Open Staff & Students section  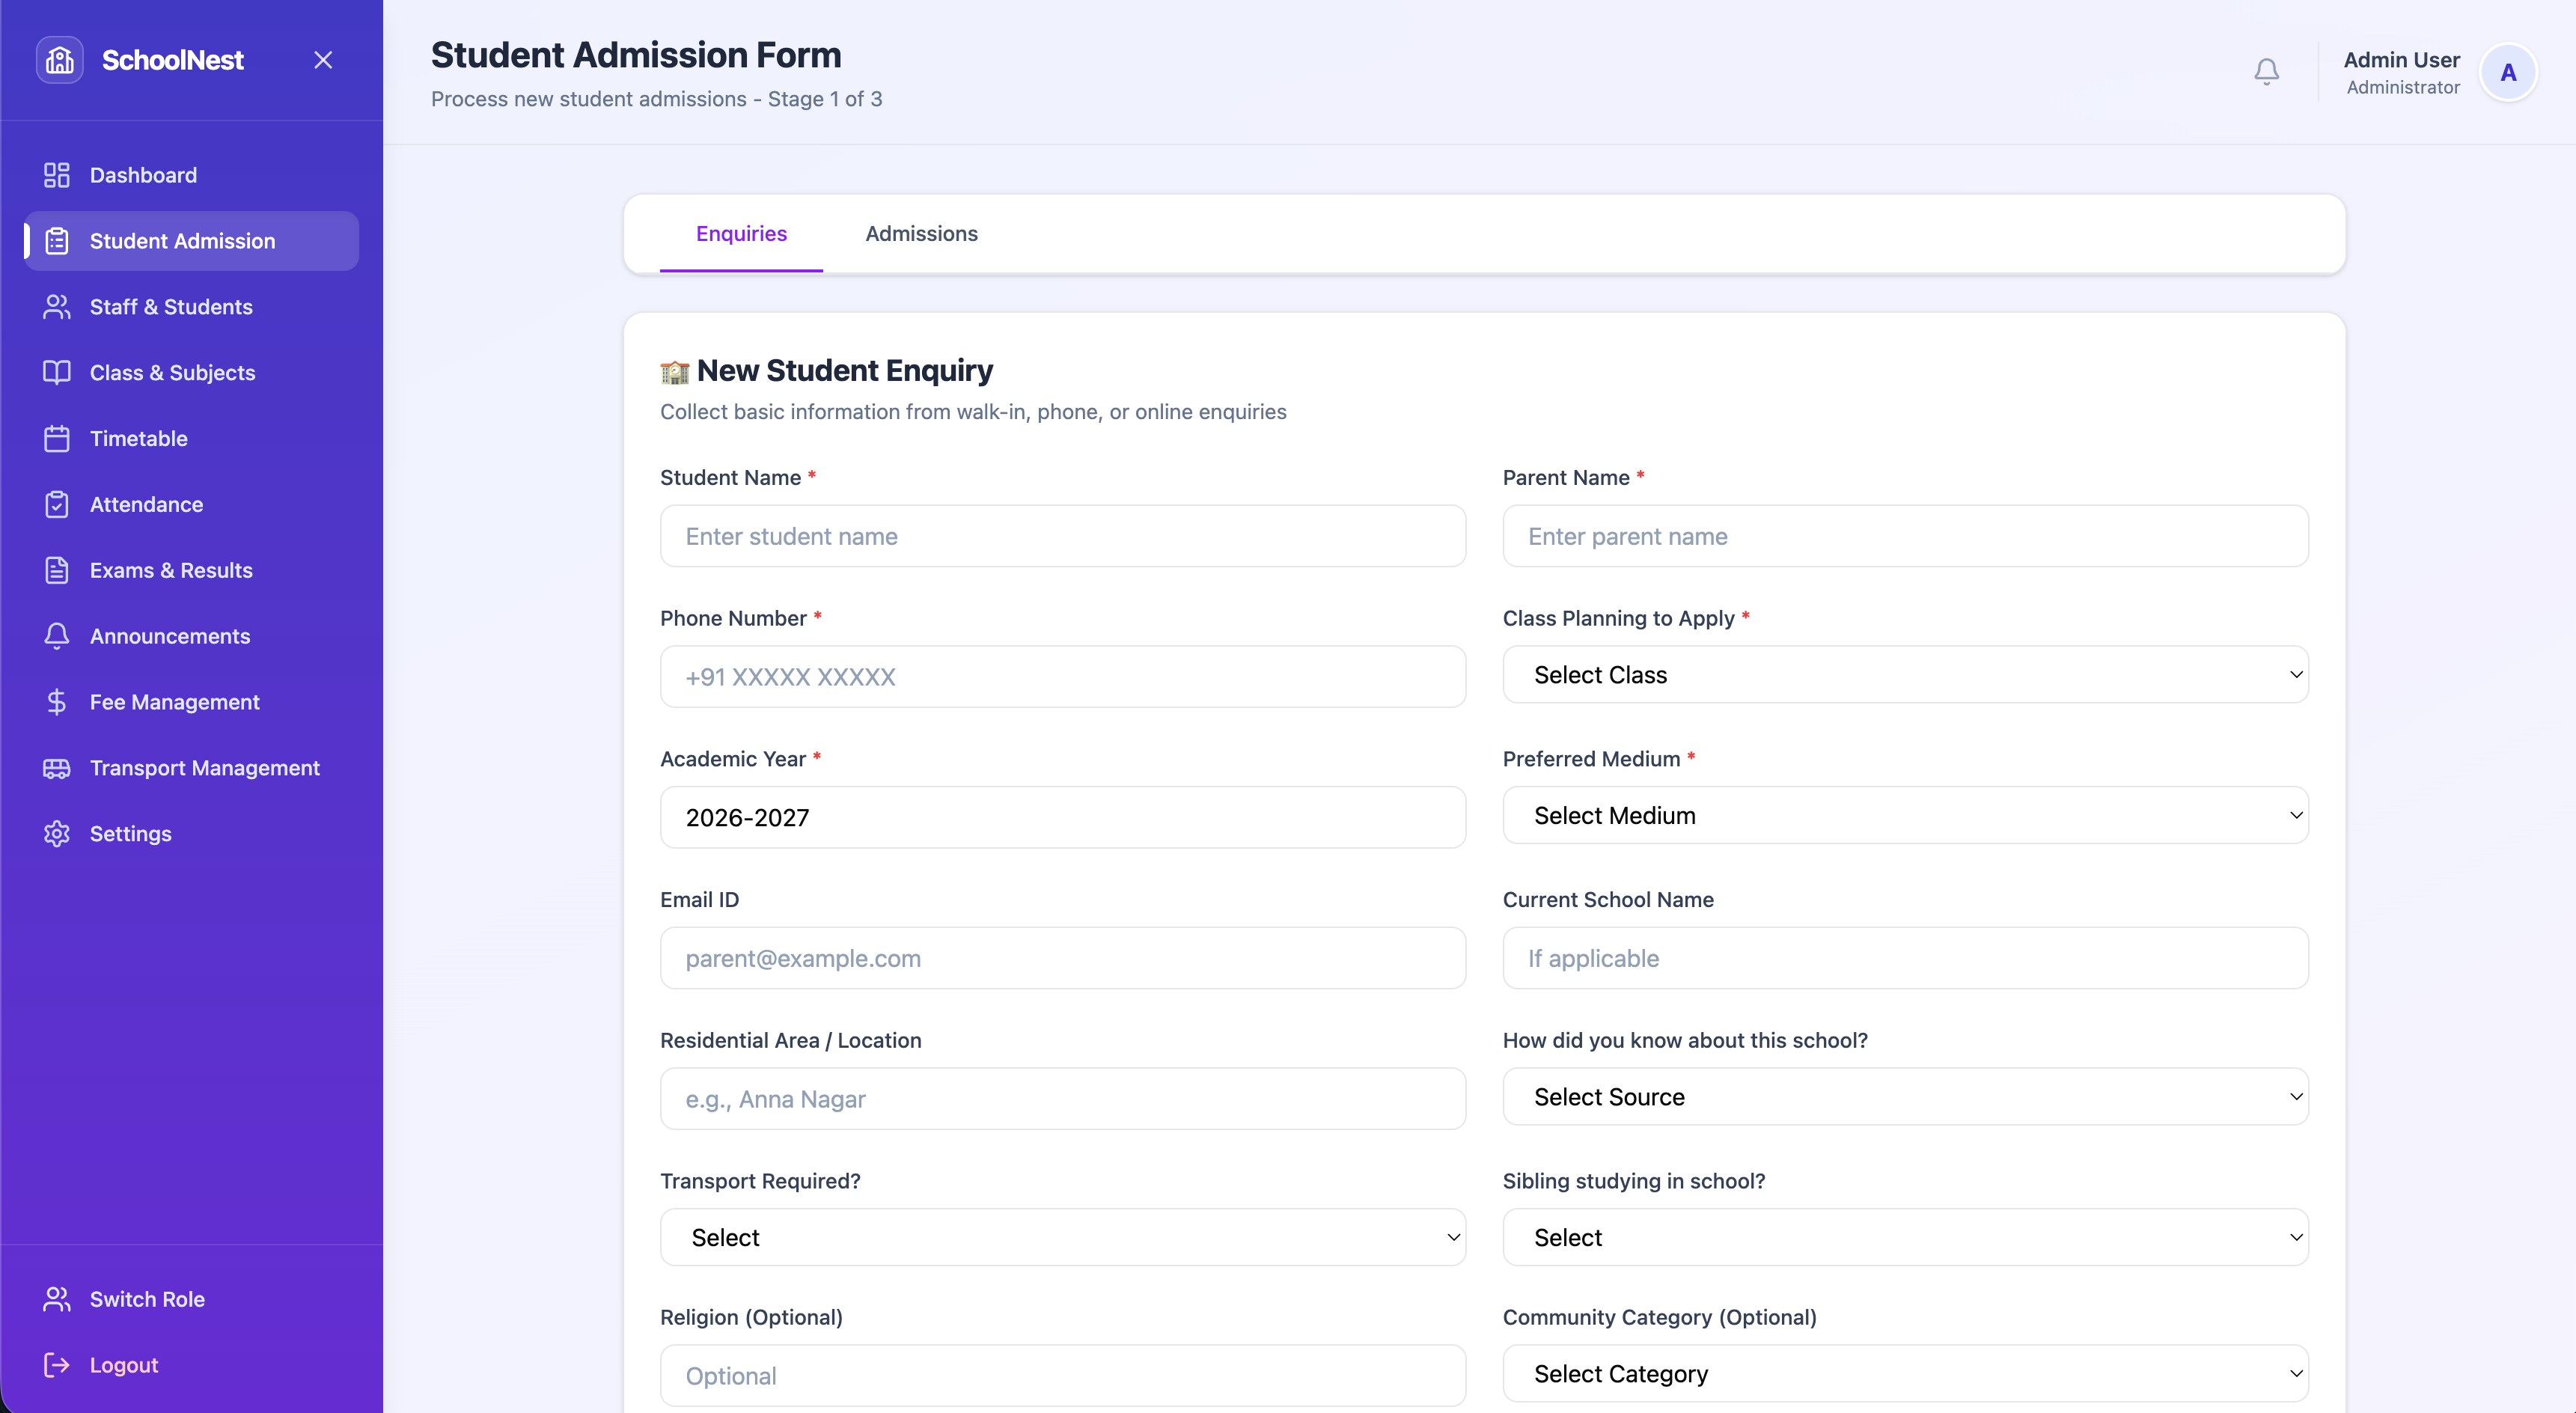tap(170, 307)
